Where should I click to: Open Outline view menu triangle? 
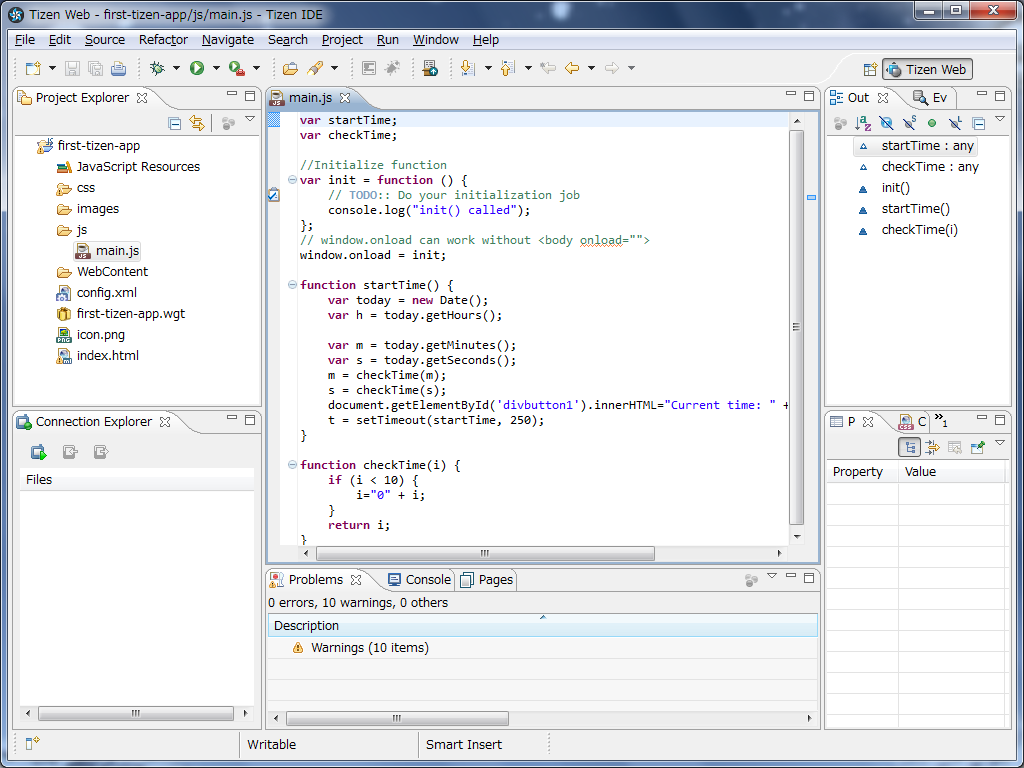1000,119
